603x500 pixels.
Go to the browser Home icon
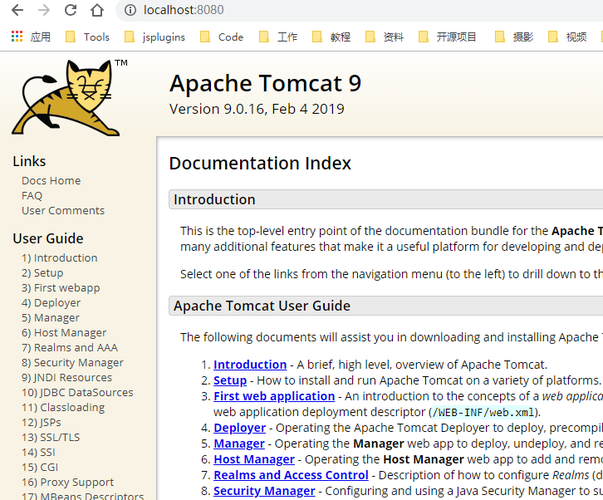(97, 10)
